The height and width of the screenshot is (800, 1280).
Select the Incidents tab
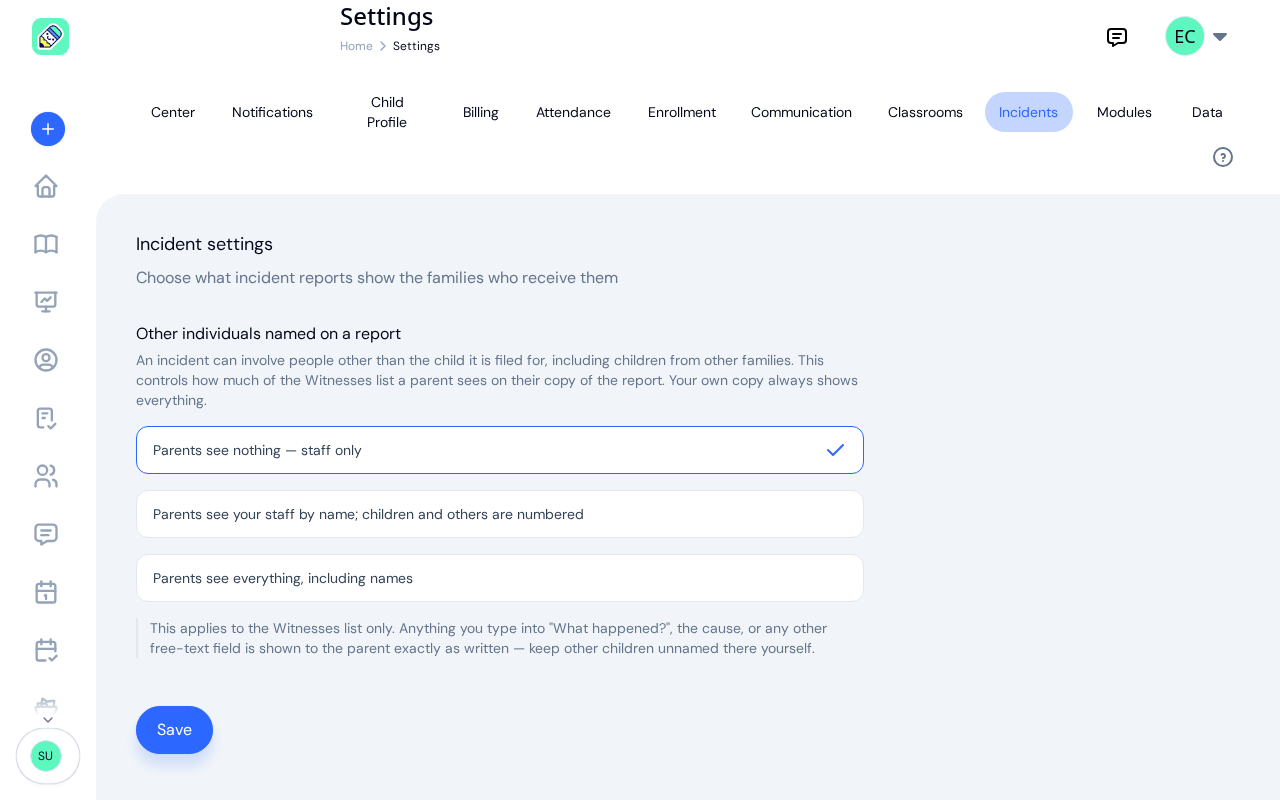(1029, 112)
